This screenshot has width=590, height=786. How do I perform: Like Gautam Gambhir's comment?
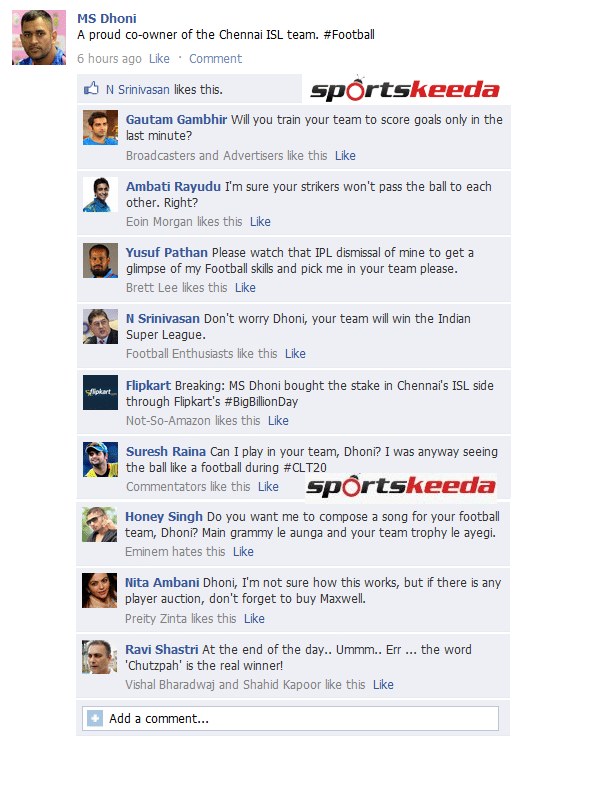[x=345, y=155]
